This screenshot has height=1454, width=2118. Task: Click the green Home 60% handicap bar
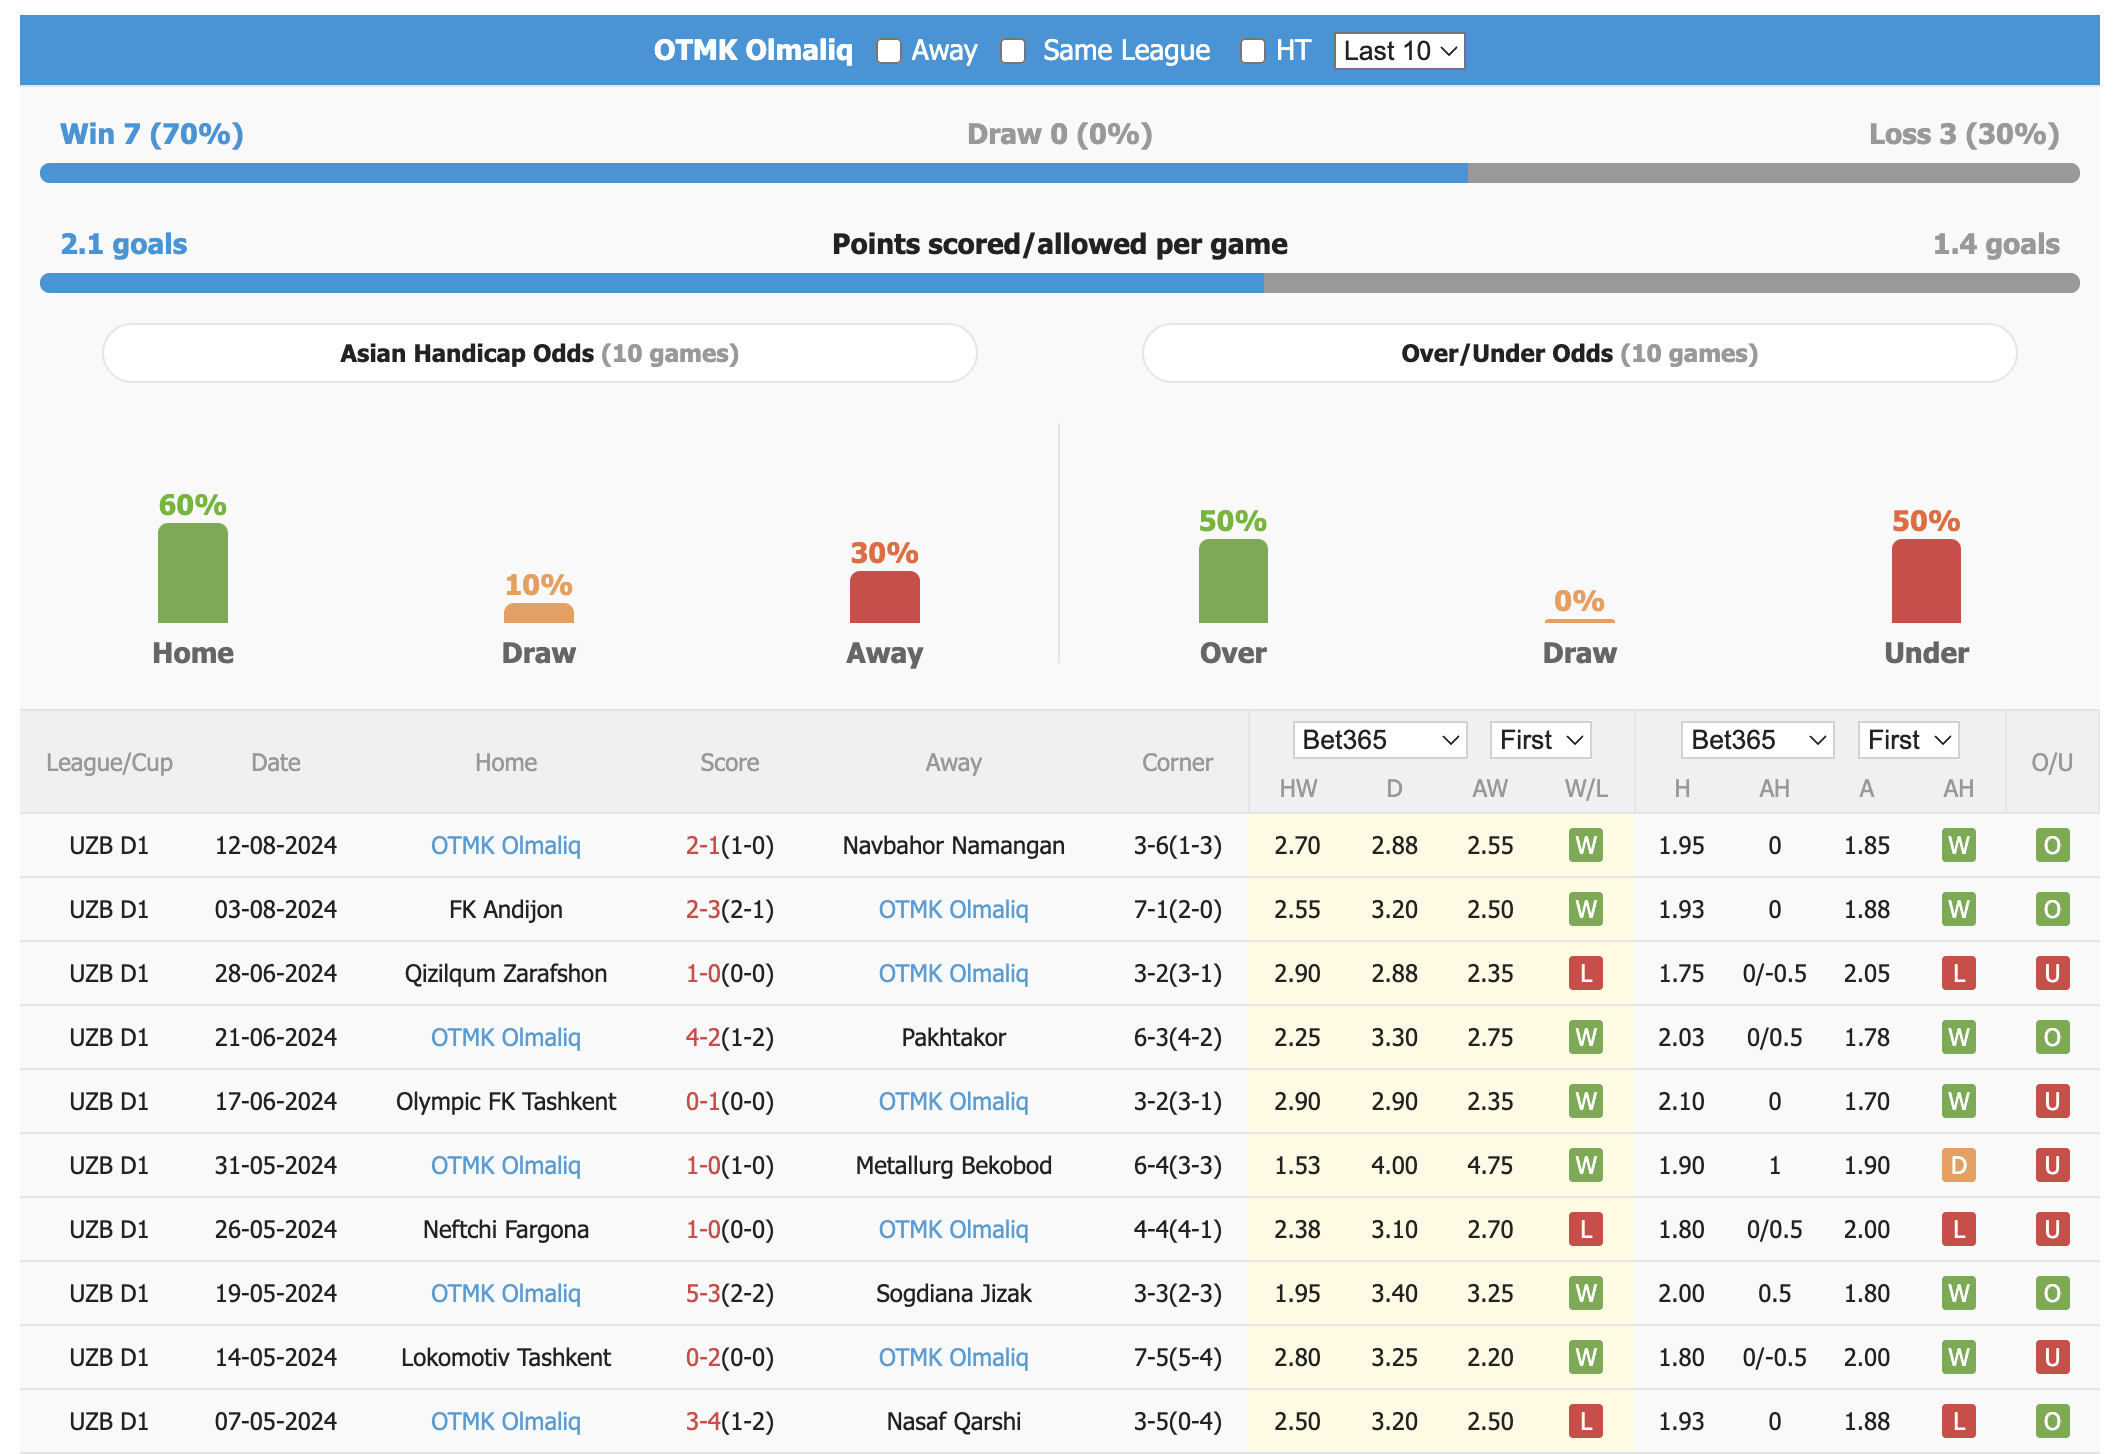click(193, 573)
